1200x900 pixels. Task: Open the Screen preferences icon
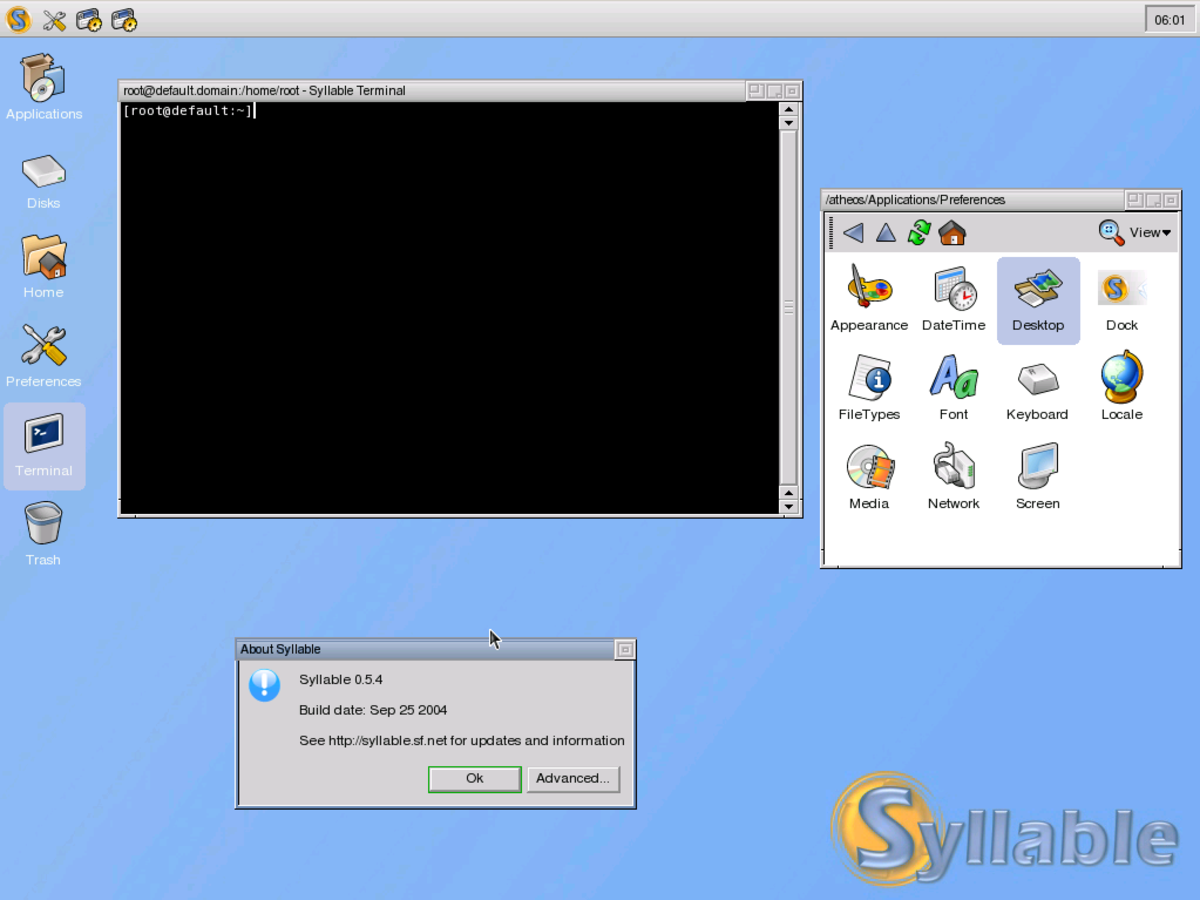point(1038,477)
